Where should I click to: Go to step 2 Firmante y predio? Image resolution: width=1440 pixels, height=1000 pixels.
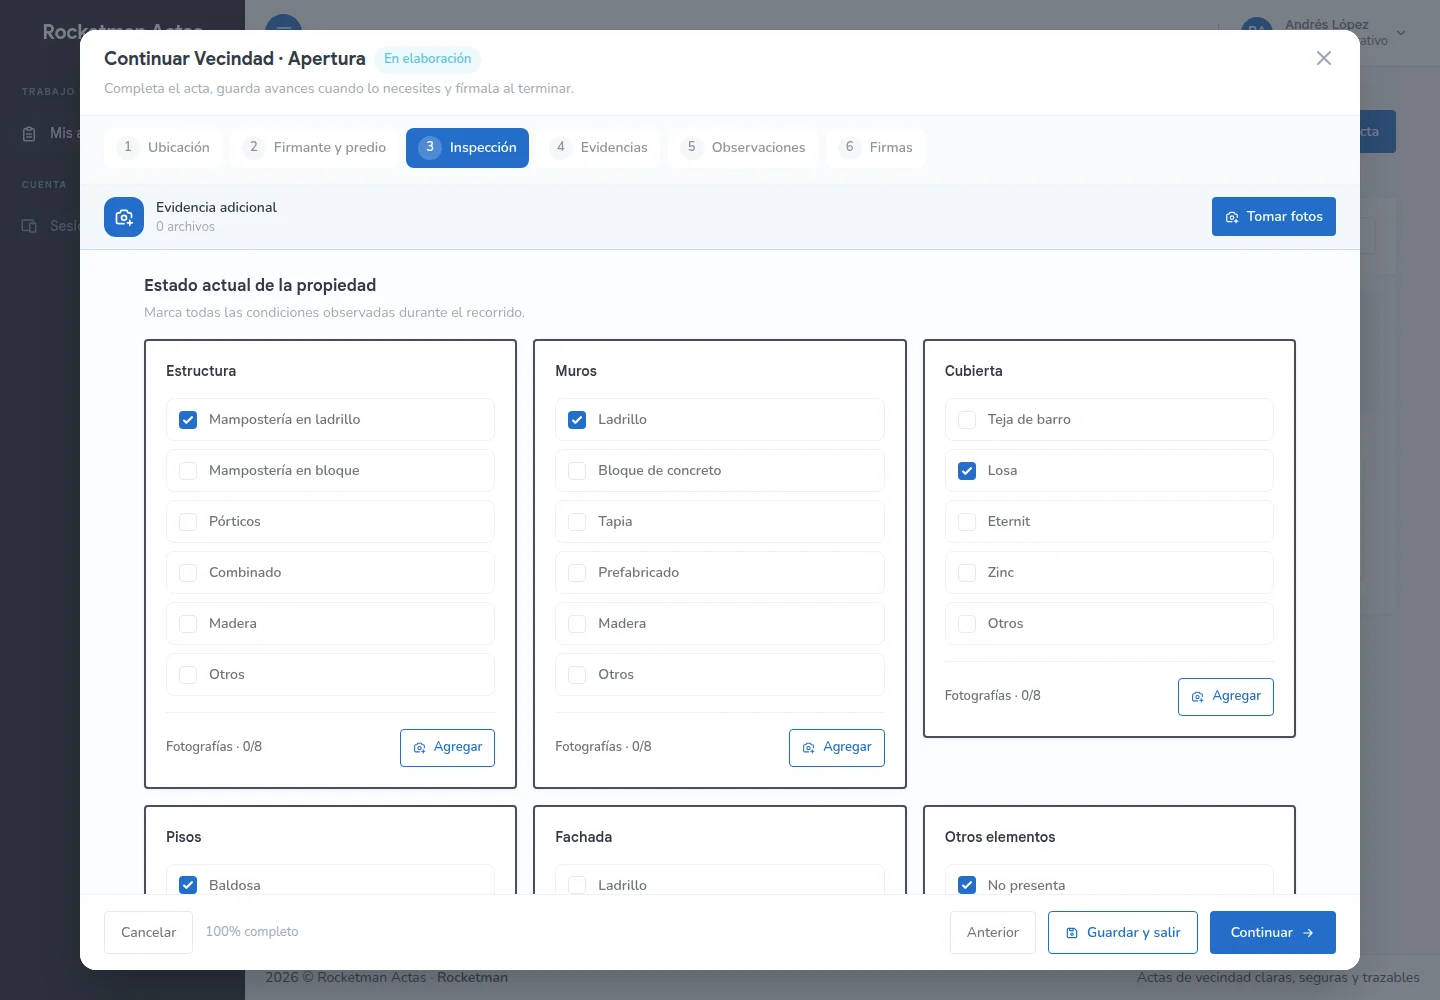[x=314, y=148]
